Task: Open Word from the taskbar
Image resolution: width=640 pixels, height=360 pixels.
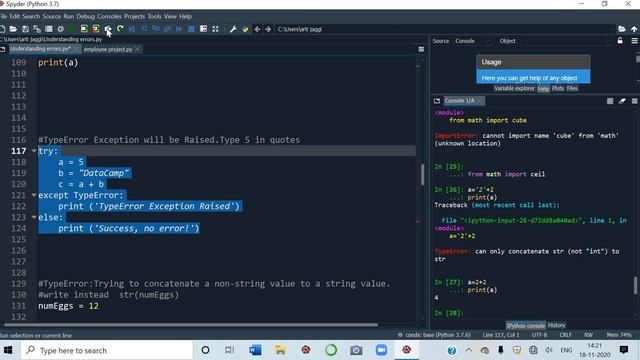Action: pos(255,350)
